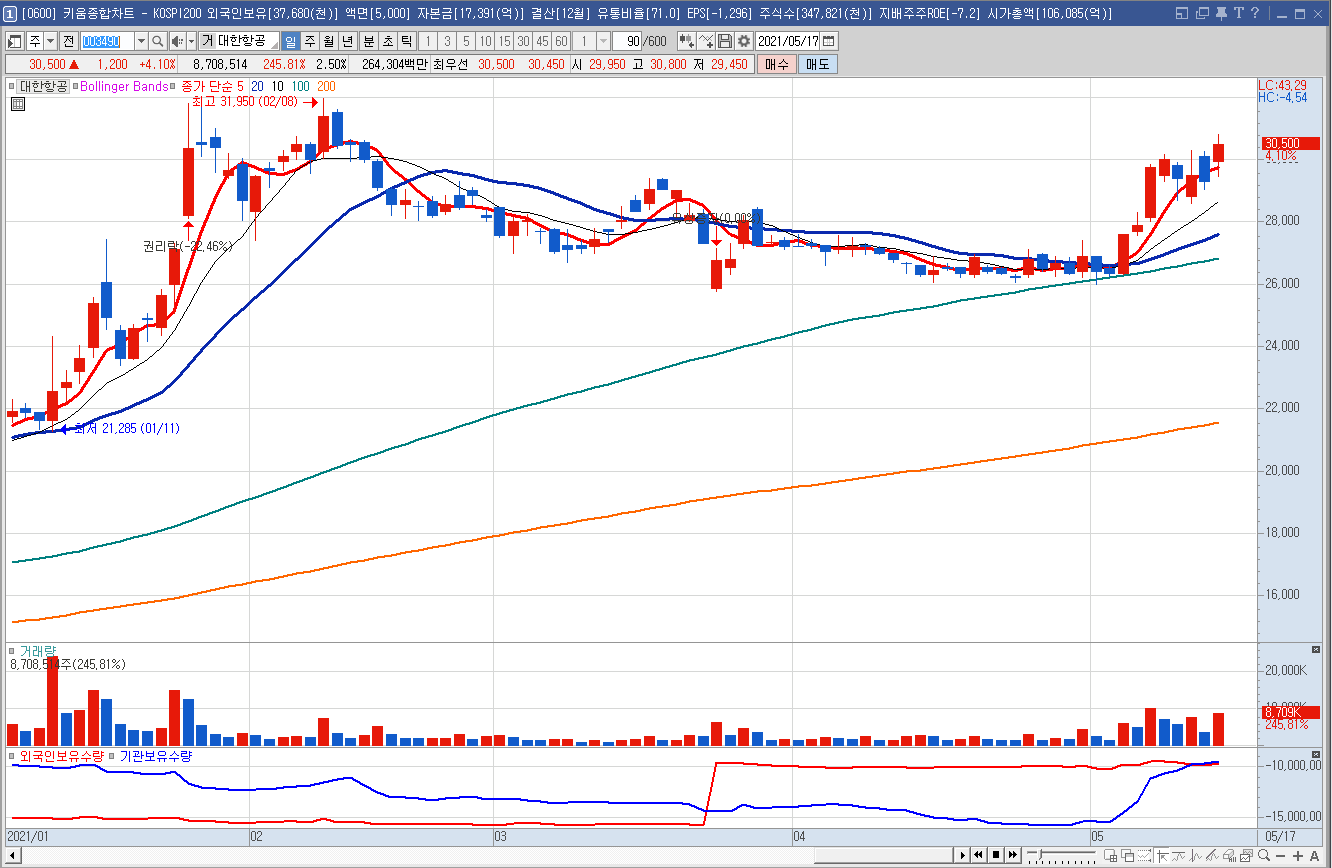Image resolution: width=1332 pixels, height=868 pixels.
Task: Click the magnifier zoom icon at bottom right
Action: 1264,855
